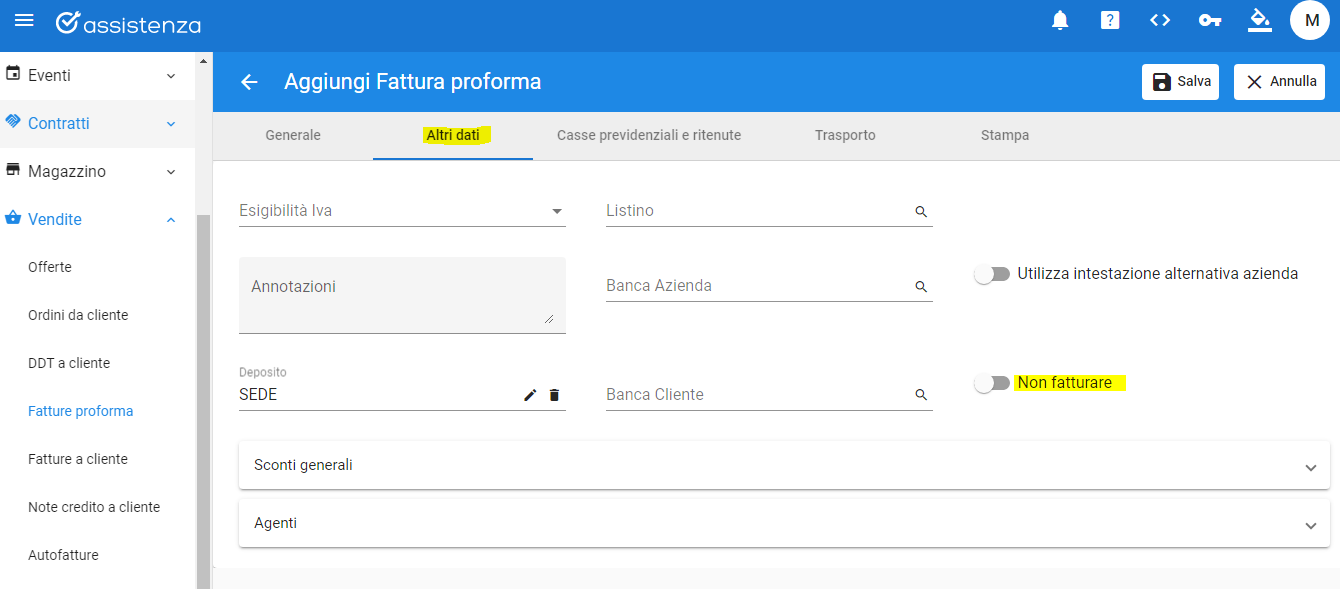This screenshot has width=1340, height=589.
Task: Open the hamburger navigation menu
Action: pos(24,21)
